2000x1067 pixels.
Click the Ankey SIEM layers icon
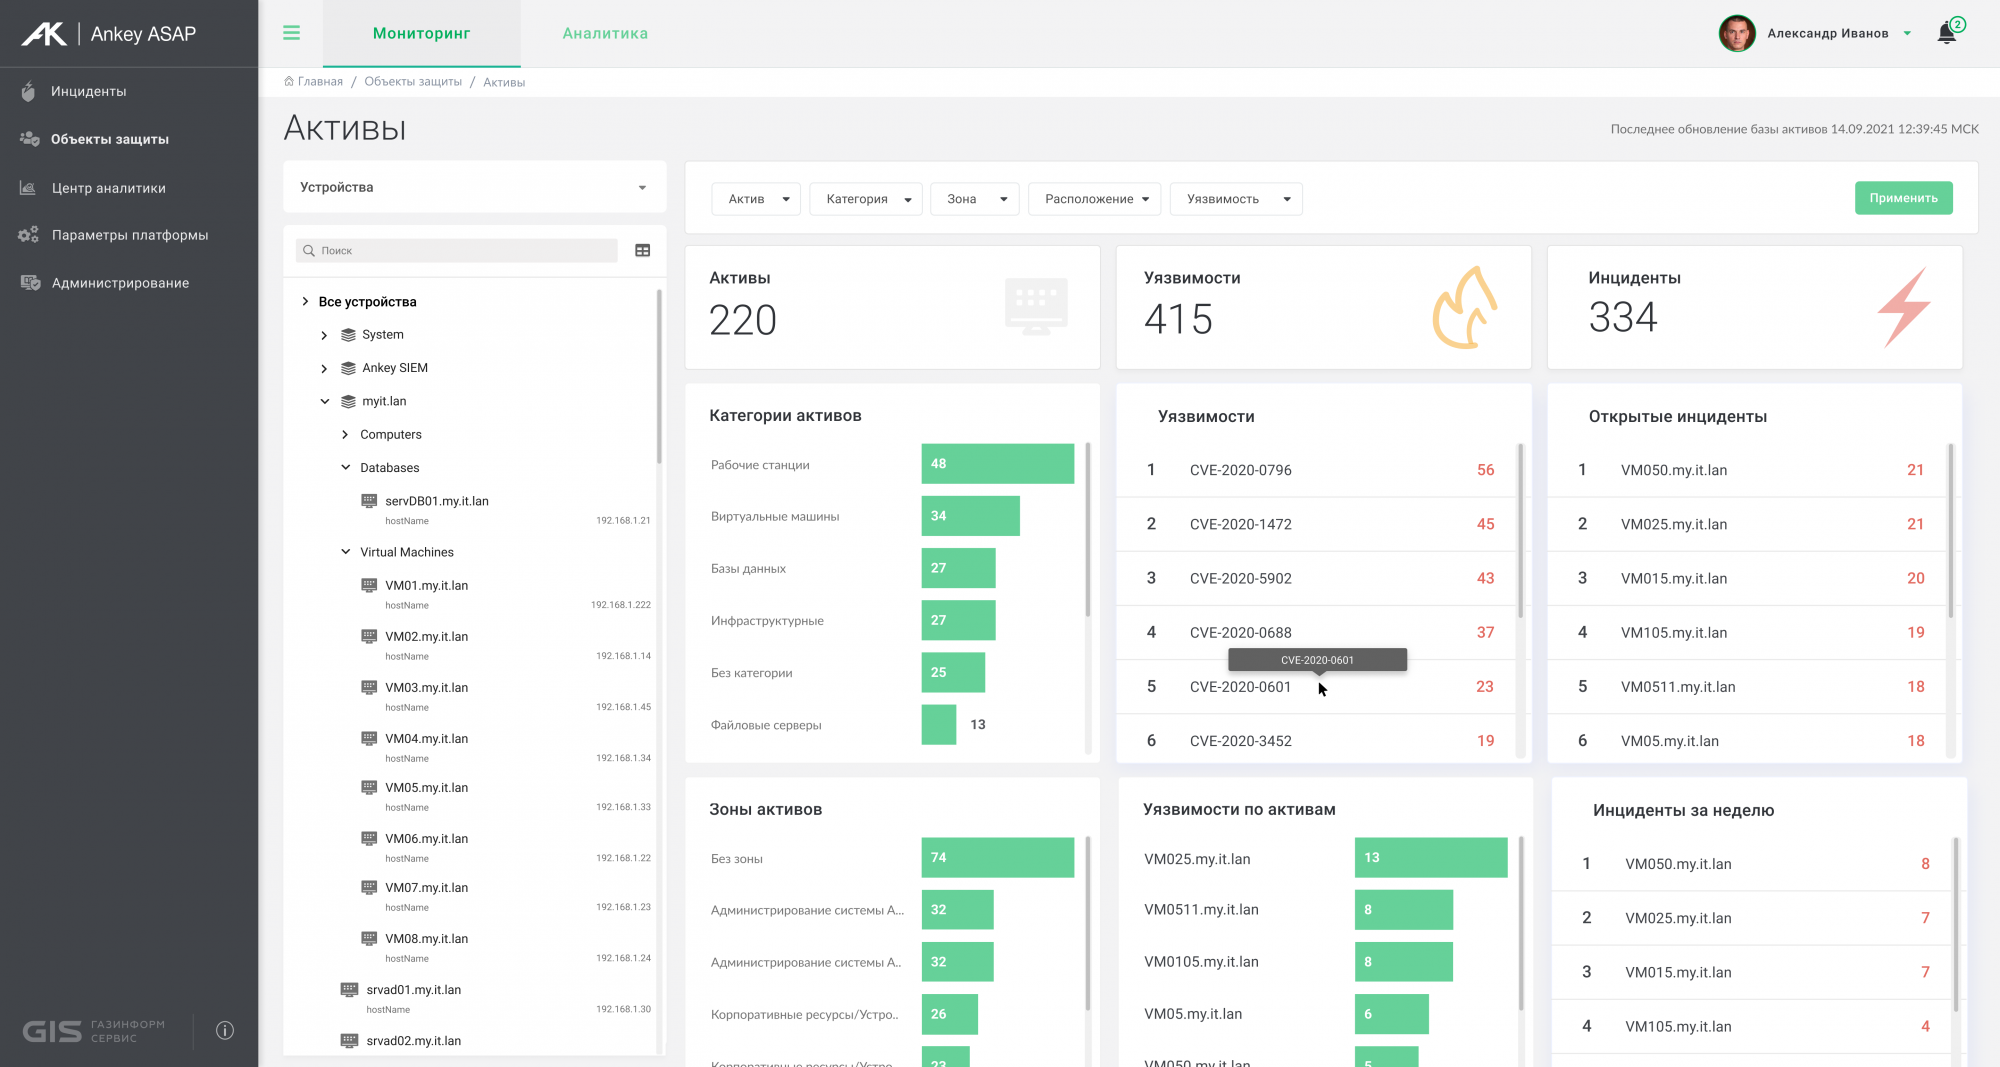click(348, 368)
